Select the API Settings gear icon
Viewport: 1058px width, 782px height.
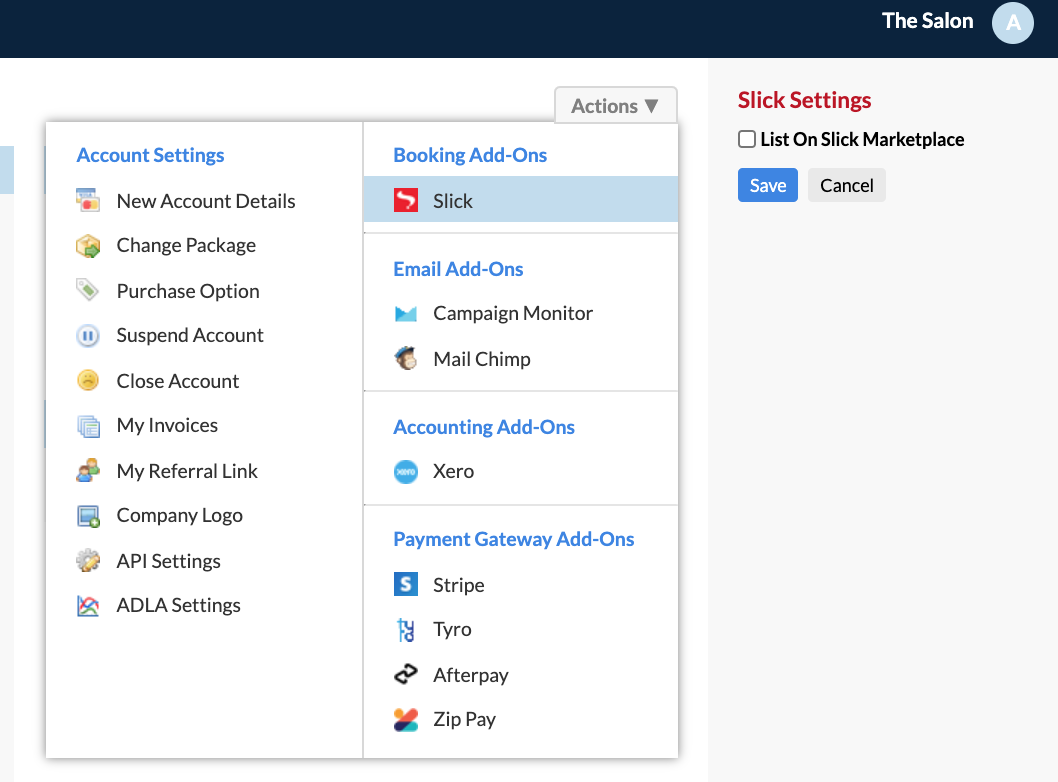click(88, 560)
